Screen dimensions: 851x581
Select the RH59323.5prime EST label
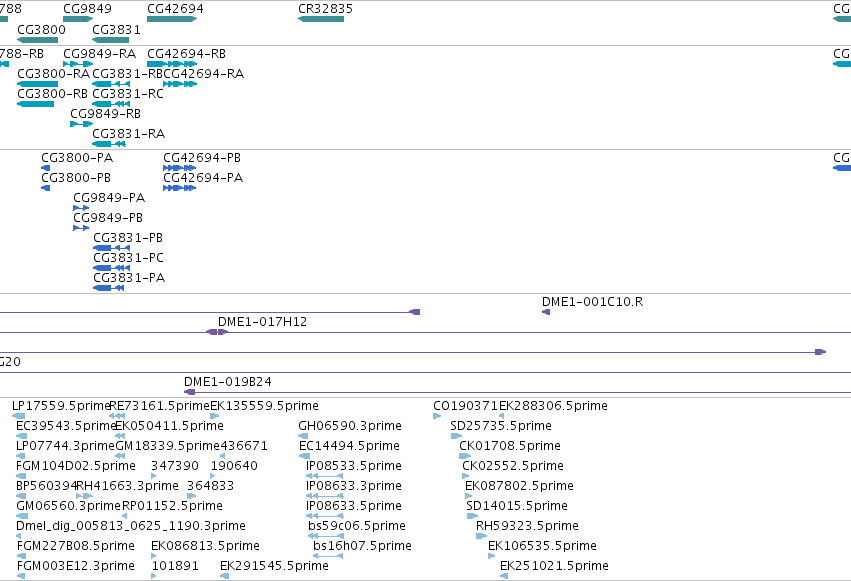click(x=527, y=527)
